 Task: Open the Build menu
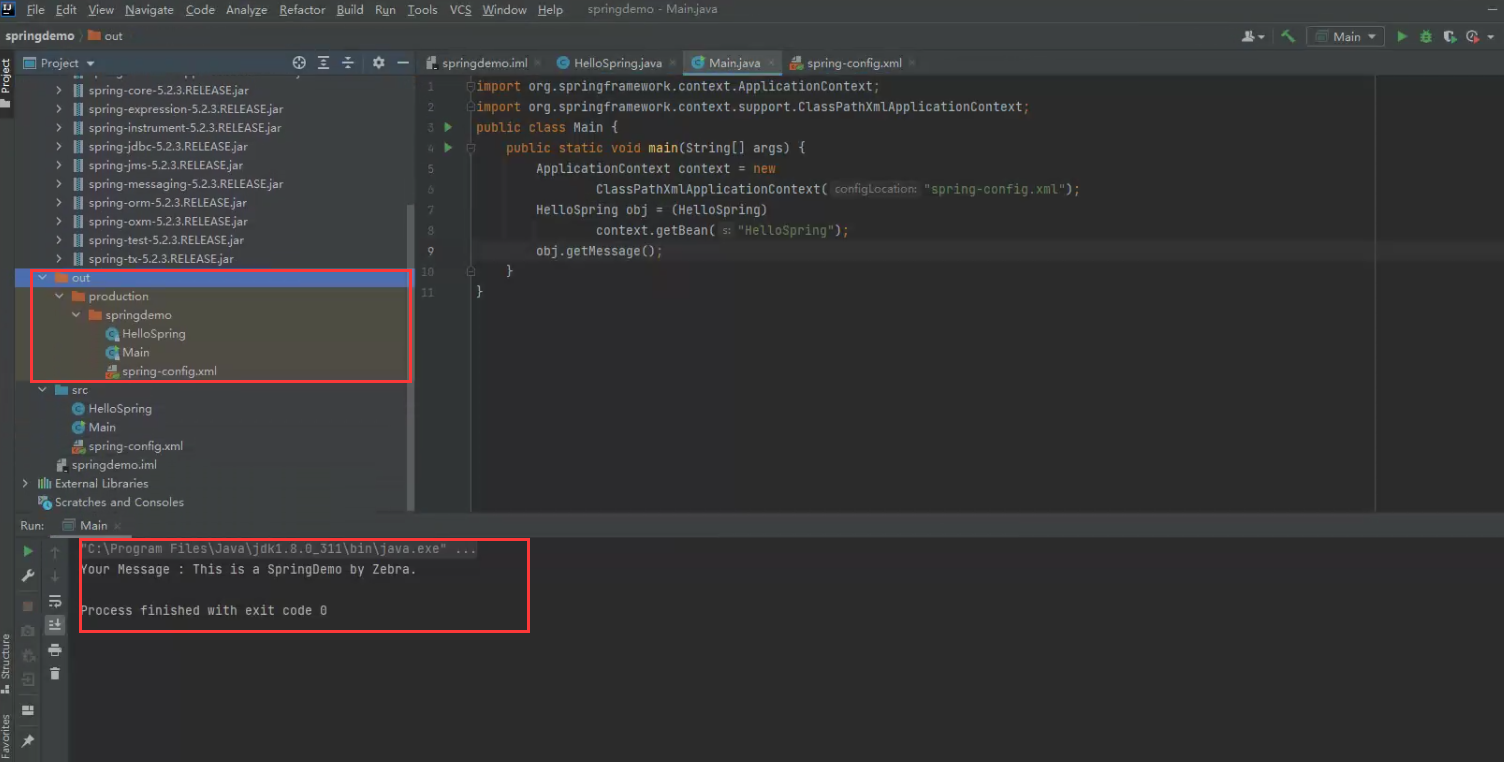coord(350,10)
